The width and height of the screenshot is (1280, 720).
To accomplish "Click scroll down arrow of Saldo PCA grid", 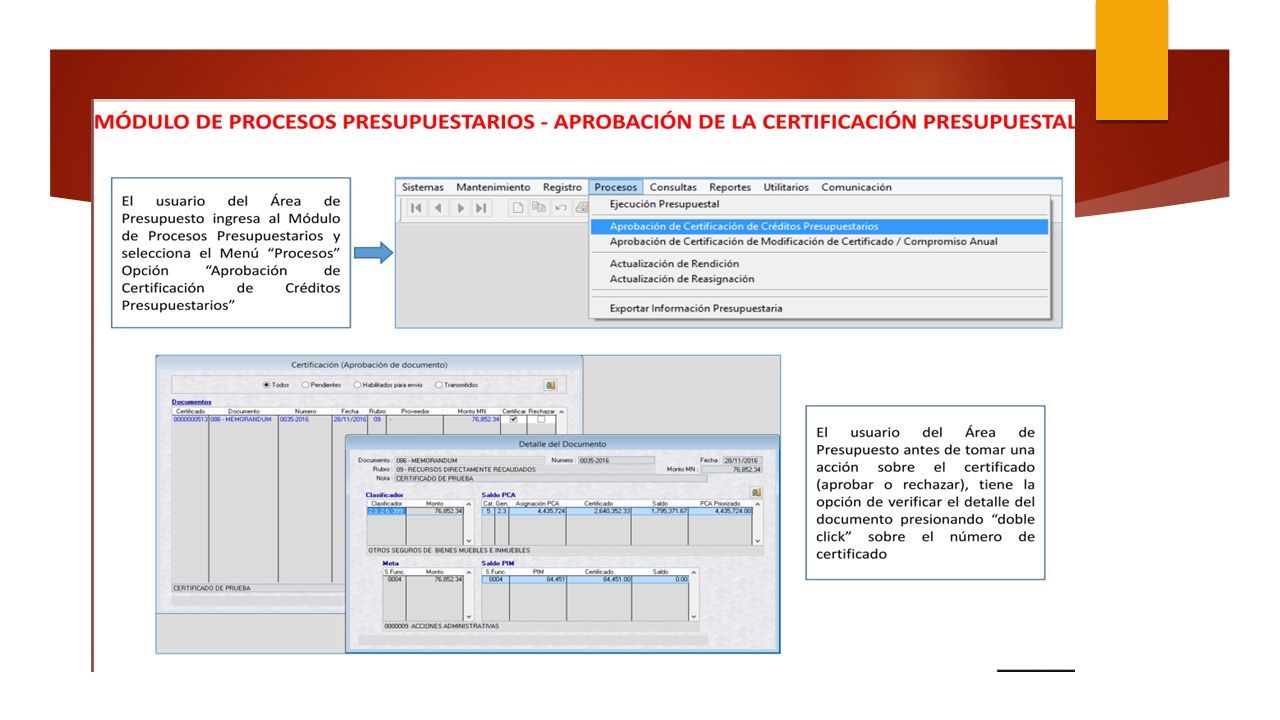I will tap(758, 541).
